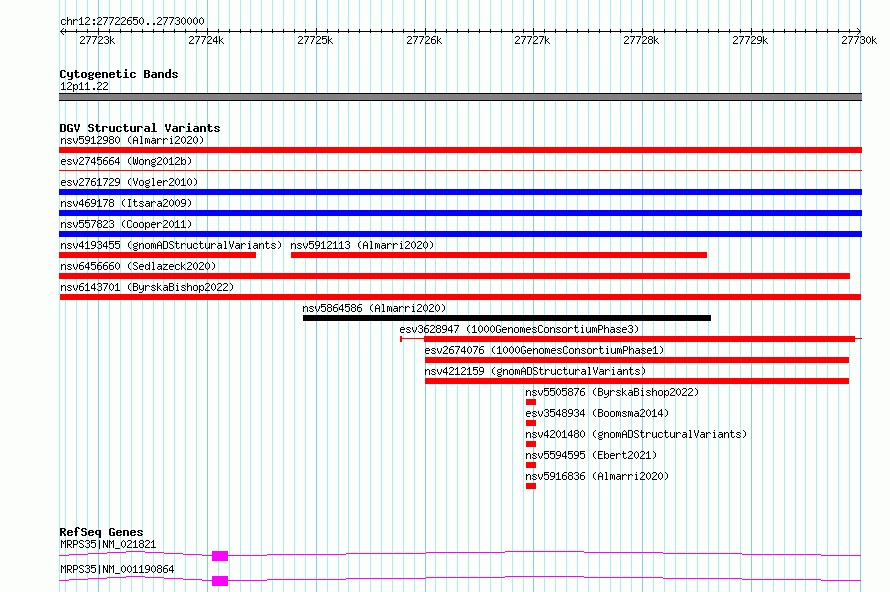Open nsv4193455 (gnomADStructuralVariants) label
This screenshot has width=890, height=592.
[x=171, y=245]
